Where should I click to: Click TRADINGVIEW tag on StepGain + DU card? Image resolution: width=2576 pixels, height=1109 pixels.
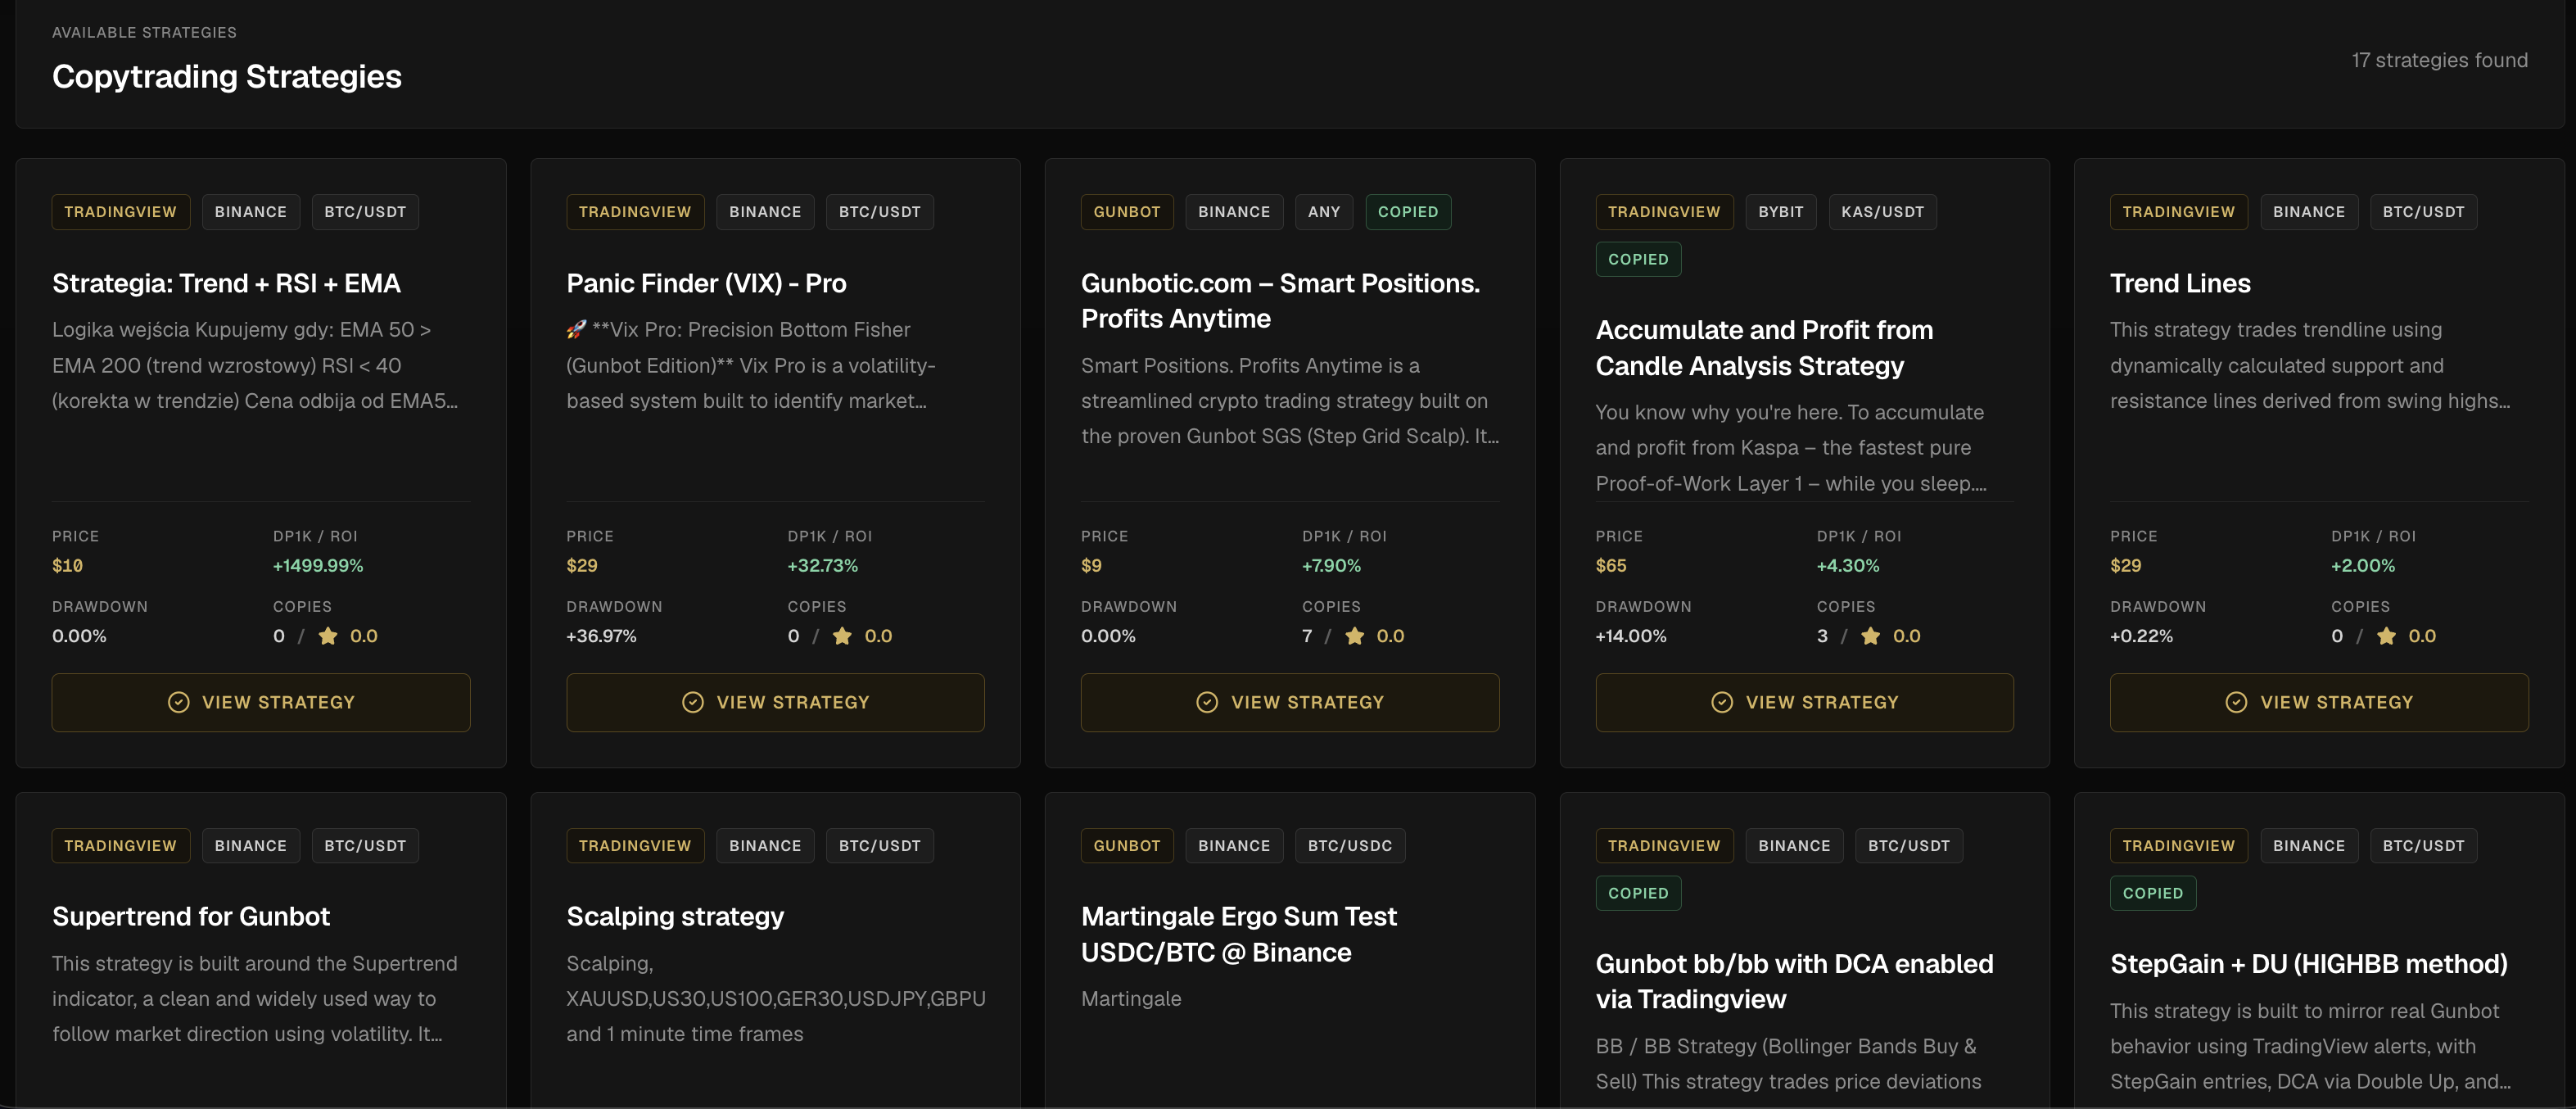pyautogui.click(x=2178, y=846)
